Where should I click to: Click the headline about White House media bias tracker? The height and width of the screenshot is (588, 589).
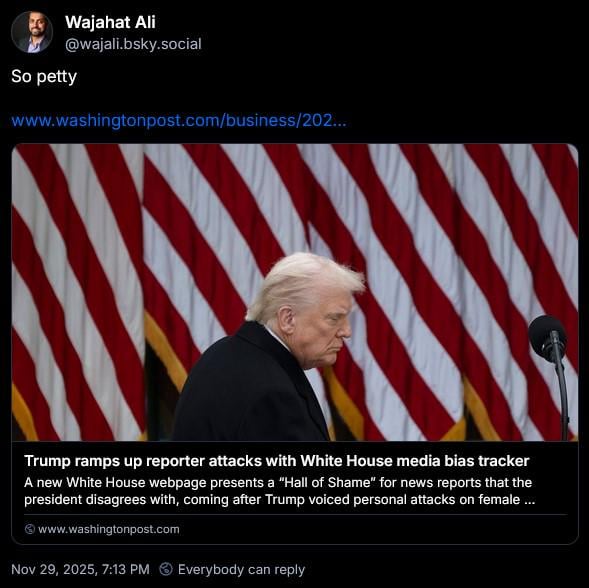[277, 461]
